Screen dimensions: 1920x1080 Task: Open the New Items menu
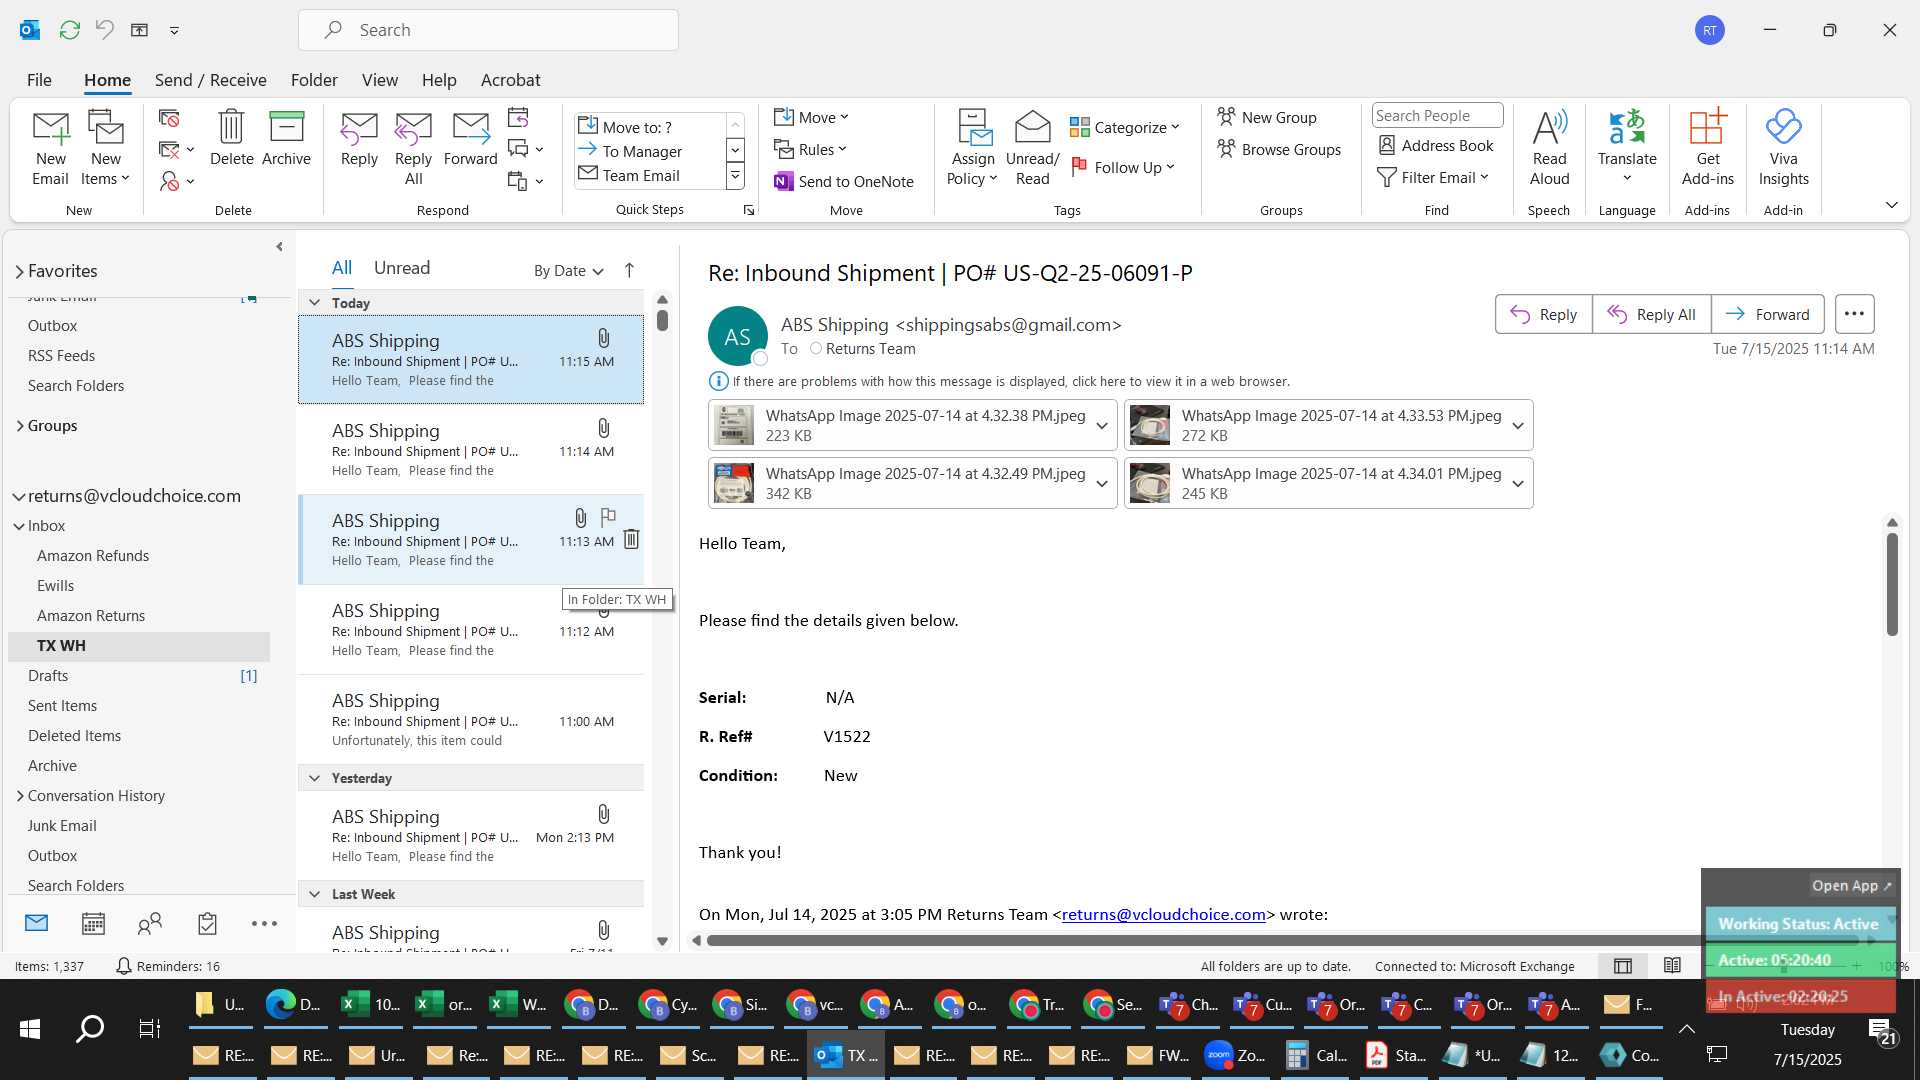point(105,148)
